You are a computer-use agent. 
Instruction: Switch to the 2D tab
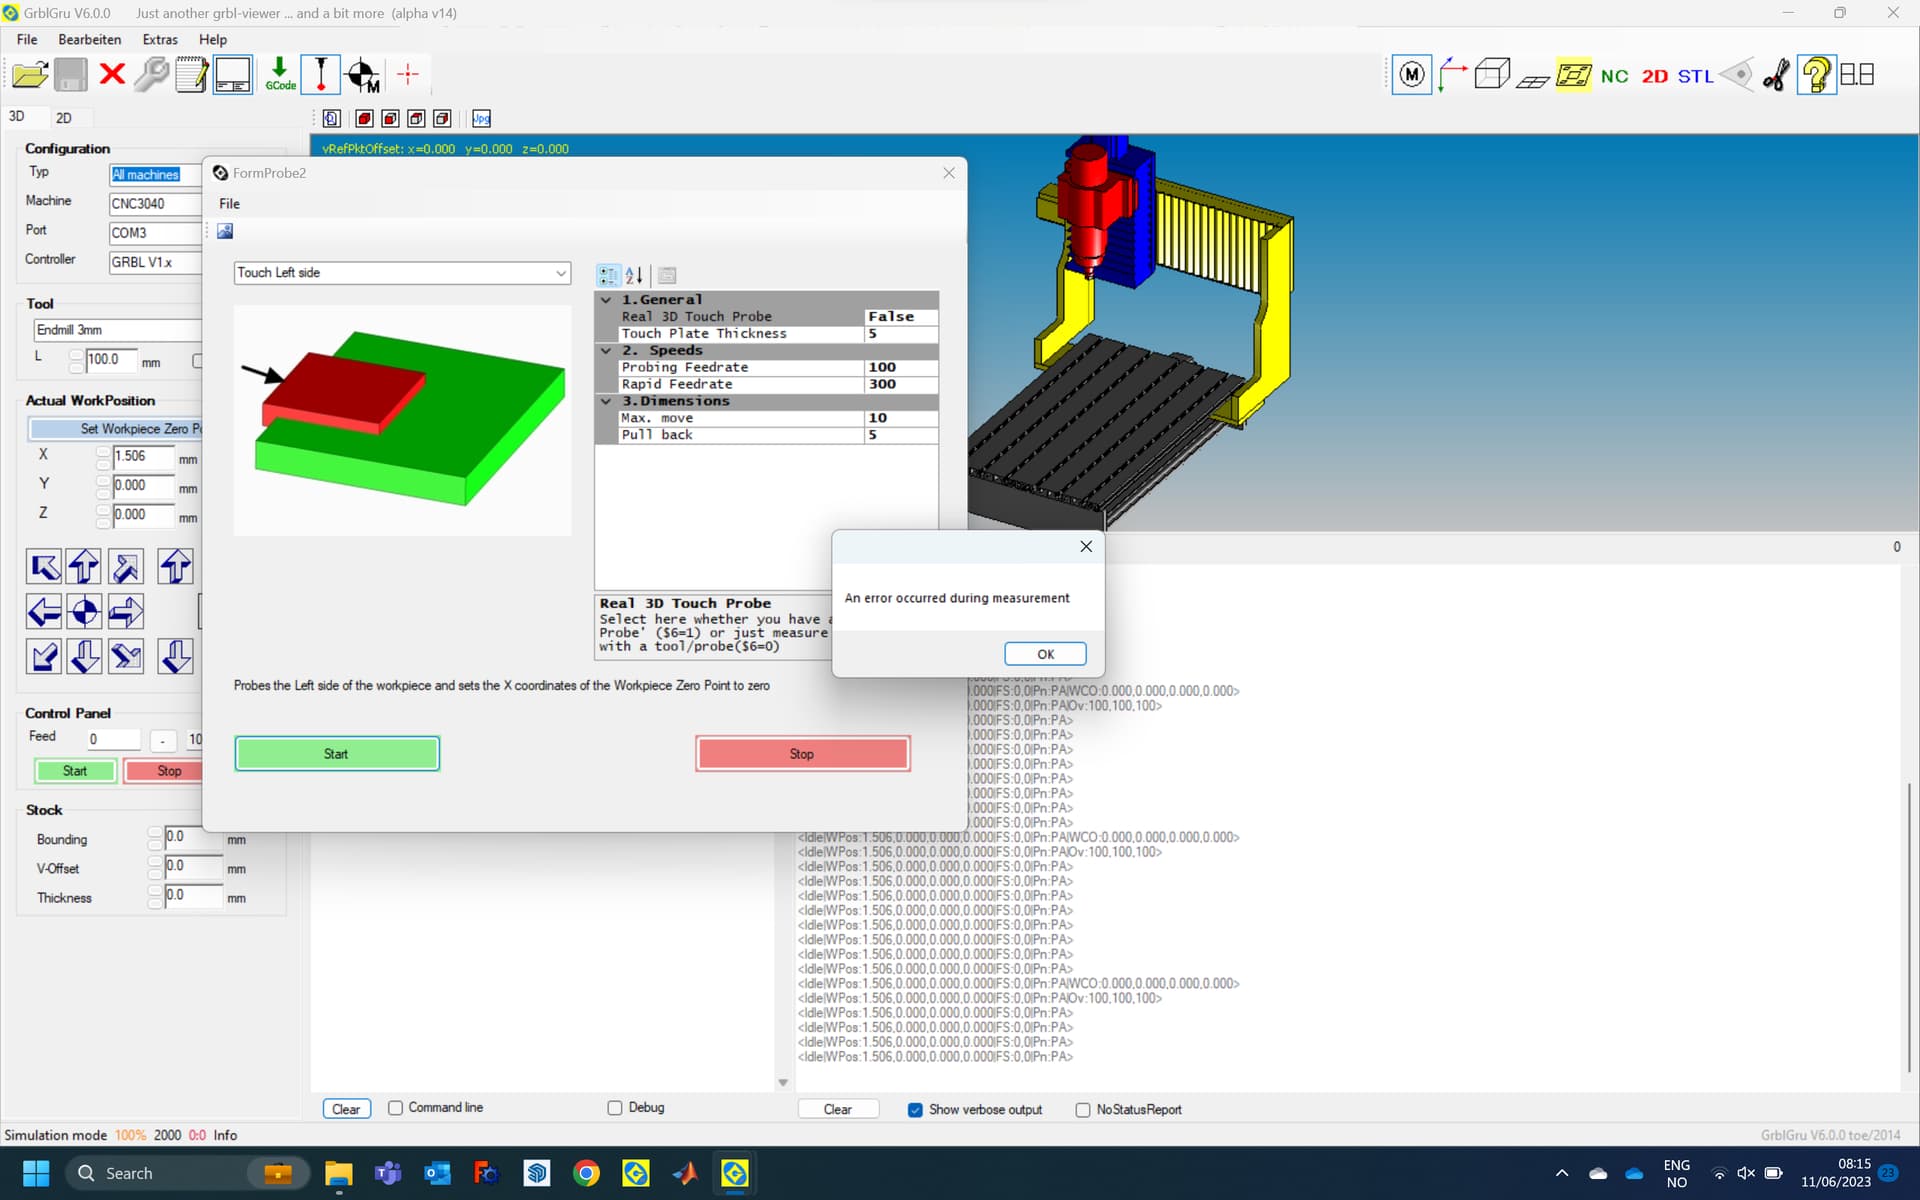[x=63, y=118]
